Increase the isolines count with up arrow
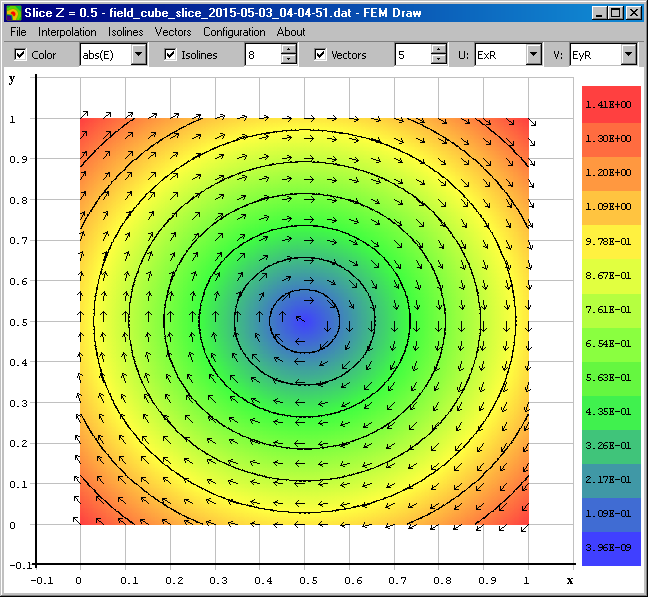The width and height of the screenshot is (648, 597). (288, 50)
